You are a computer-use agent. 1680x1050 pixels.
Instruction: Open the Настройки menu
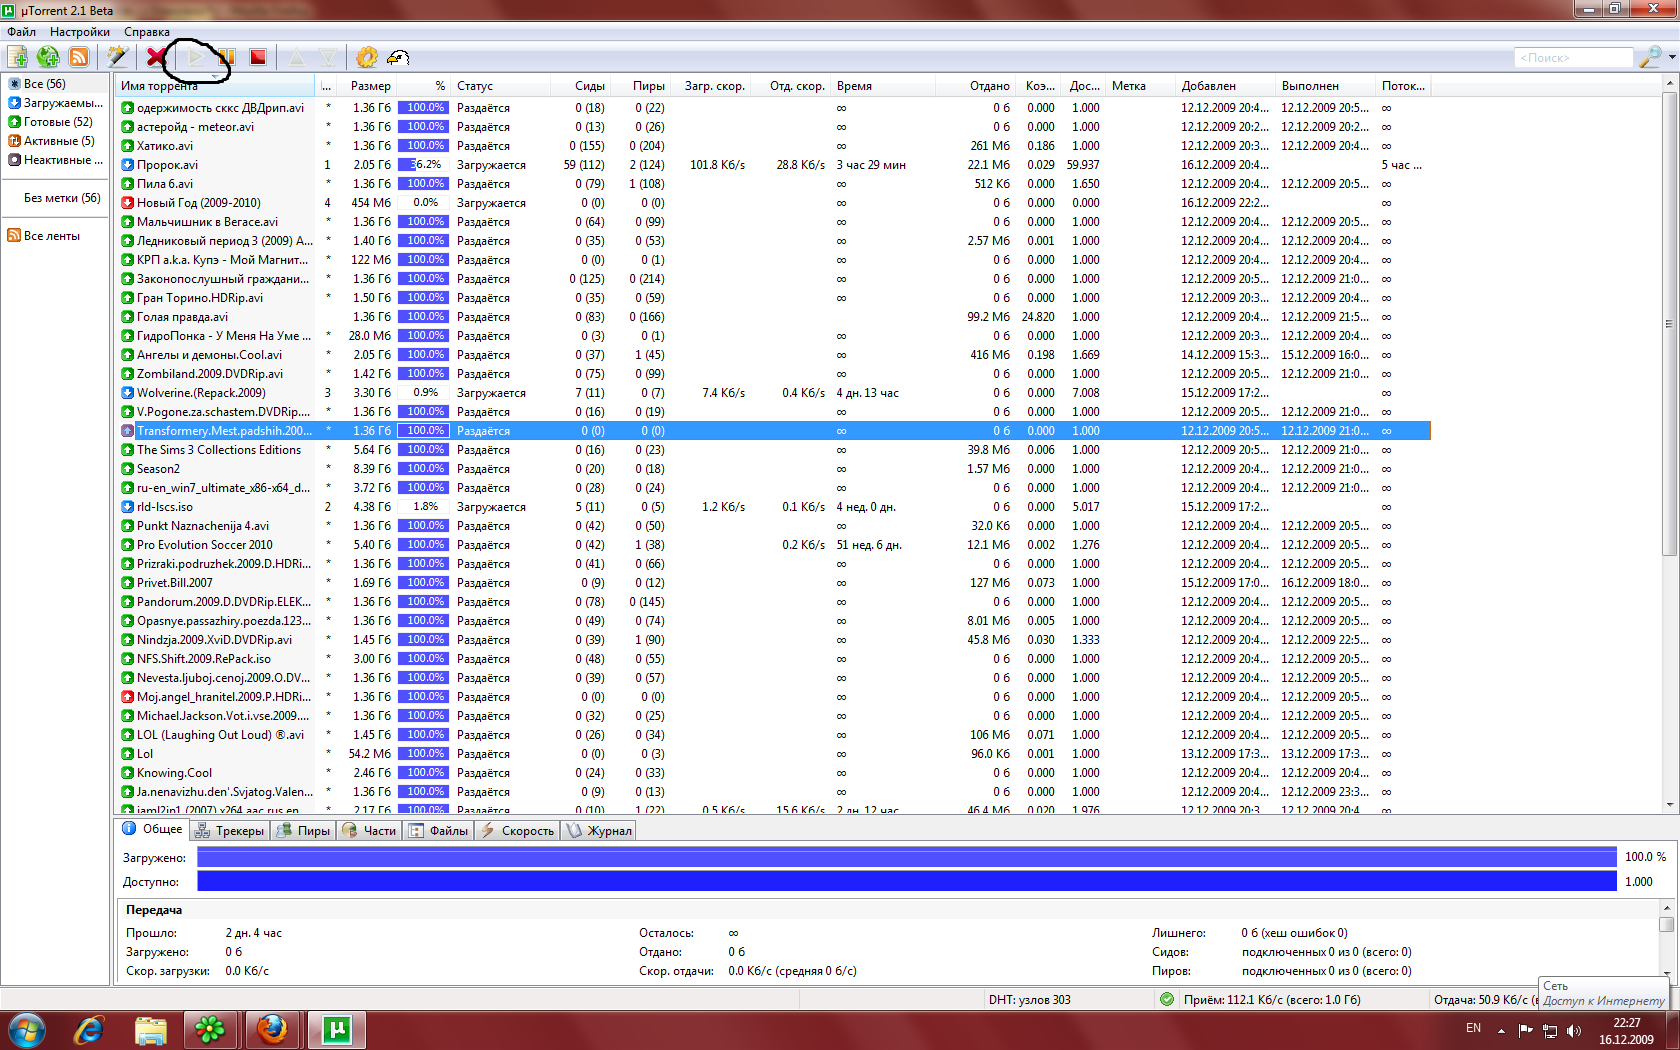click(80, 32)
